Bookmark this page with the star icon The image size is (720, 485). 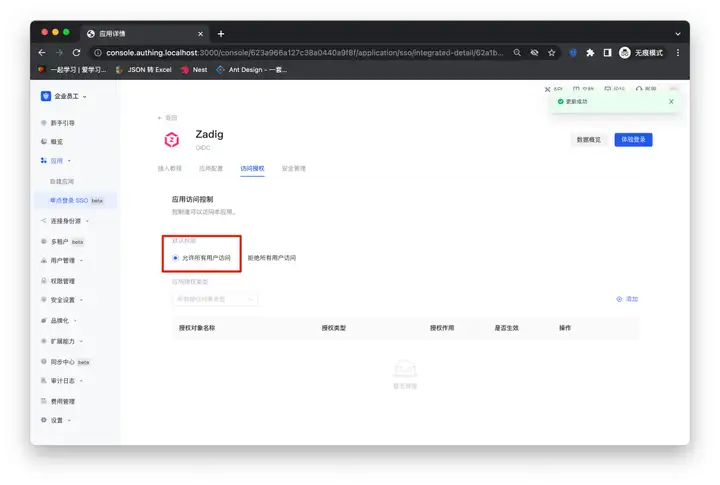click(551, 53)
